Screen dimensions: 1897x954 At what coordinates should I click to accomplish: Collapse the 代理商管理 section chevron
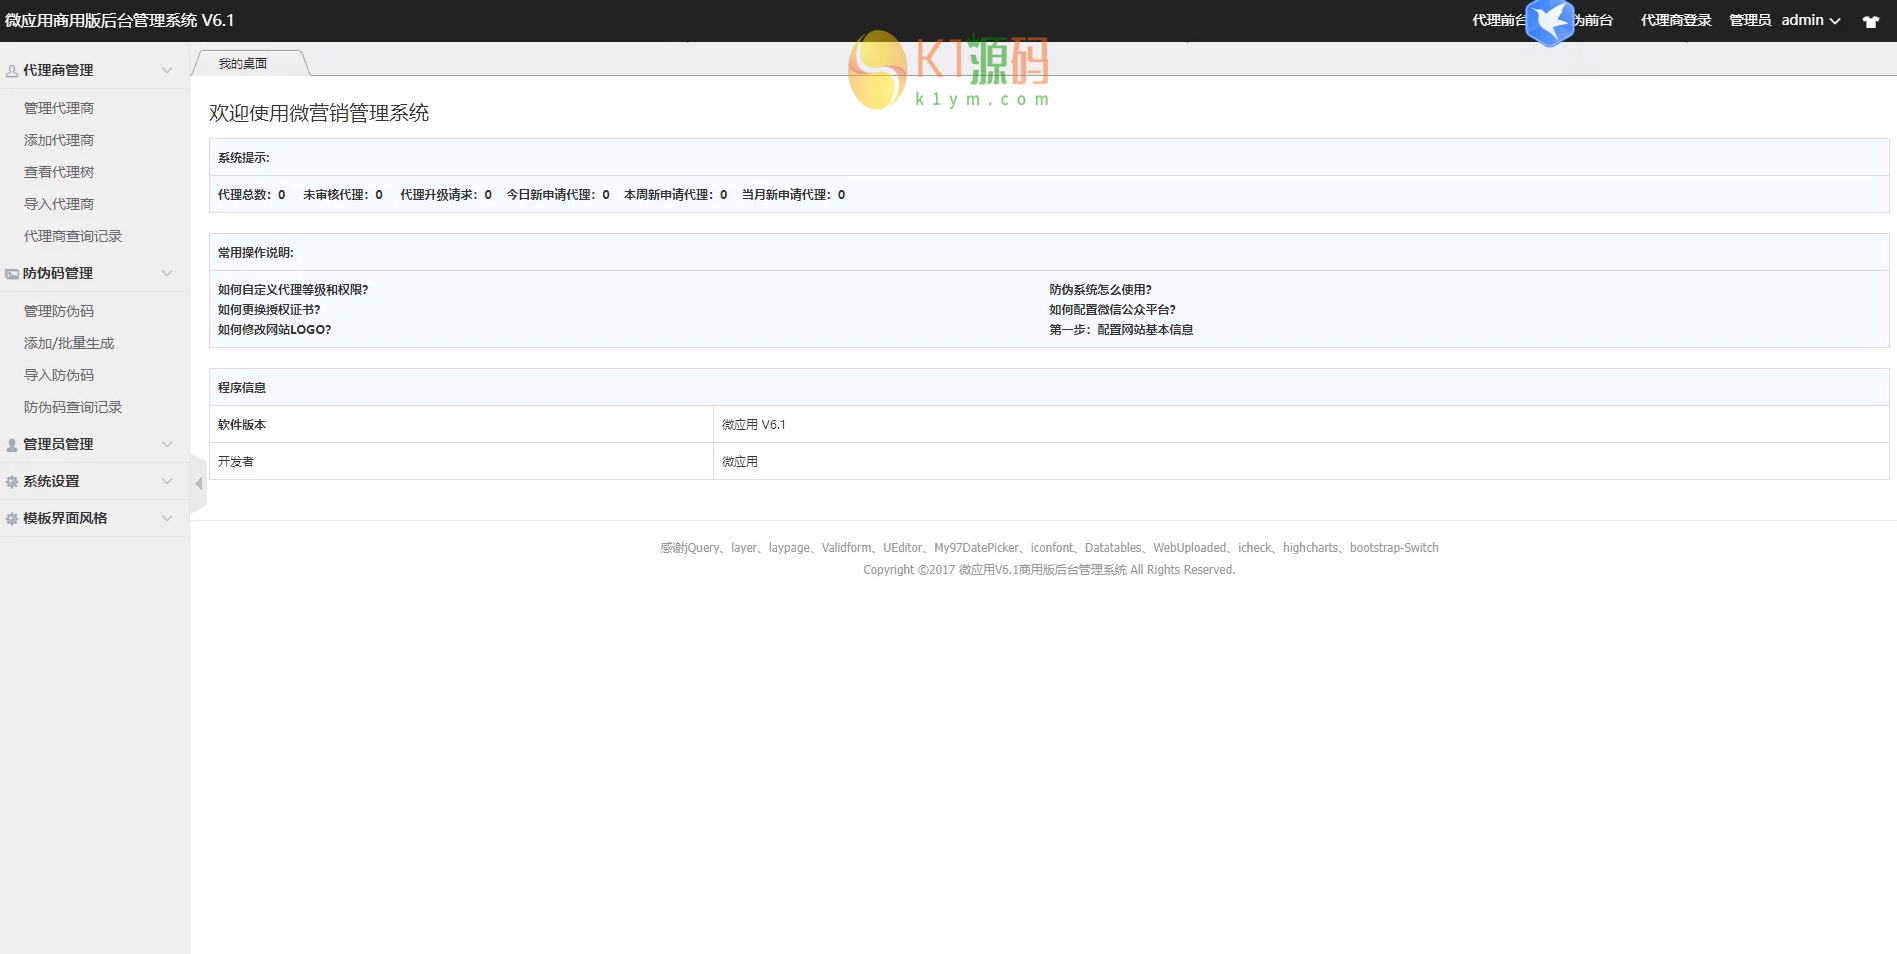[167, 70]
